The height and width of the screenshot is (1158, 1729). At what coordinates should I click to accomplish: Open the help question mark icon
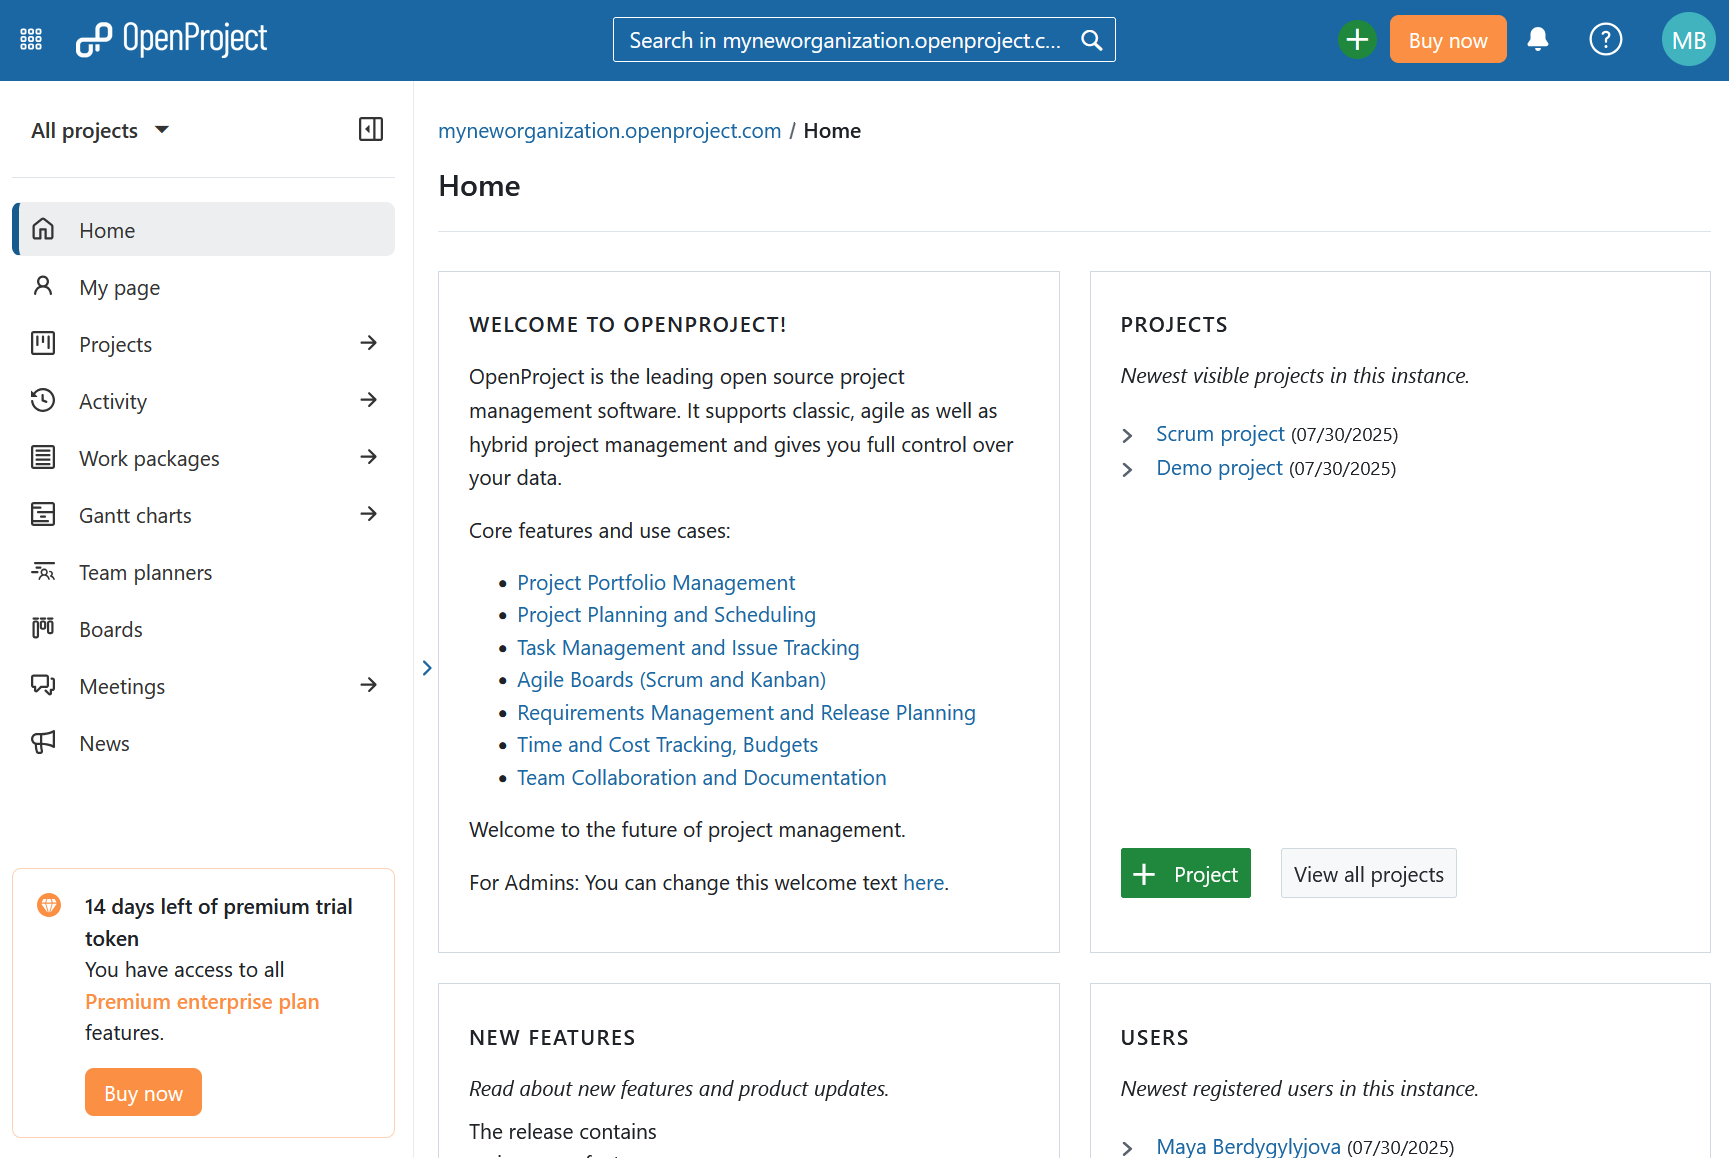[x=1605, y=39]
